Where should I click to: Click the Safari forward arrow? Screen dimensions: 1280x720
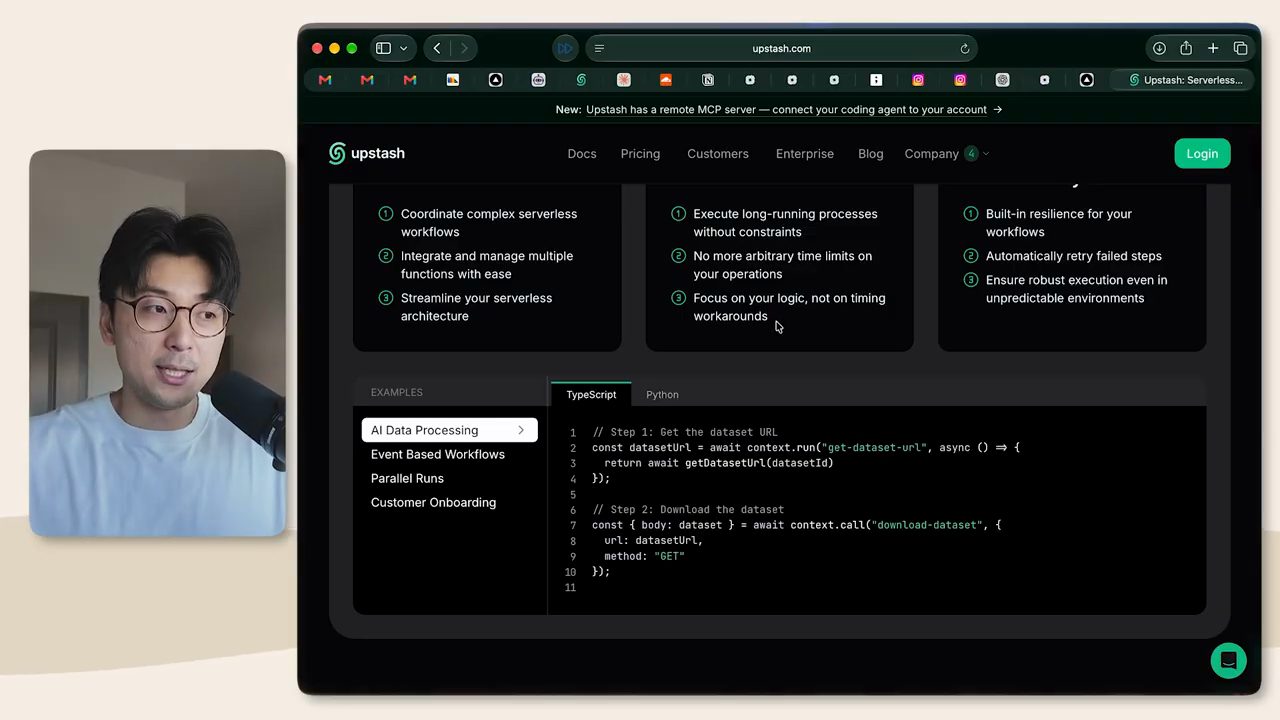[464, 48]
